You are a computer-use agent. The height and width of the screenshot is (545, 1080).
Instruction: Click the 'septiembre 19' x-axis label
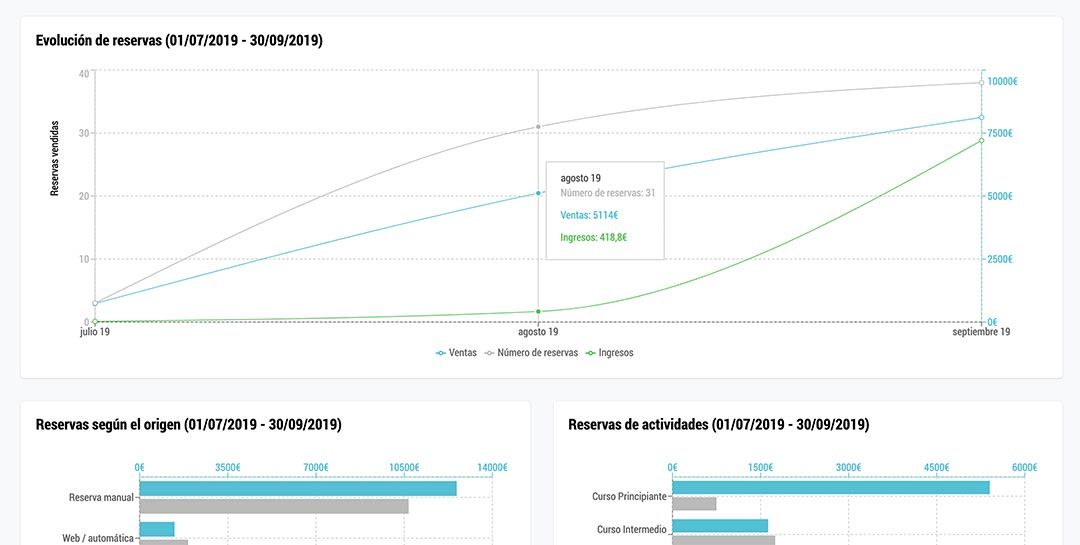[981, 332]
